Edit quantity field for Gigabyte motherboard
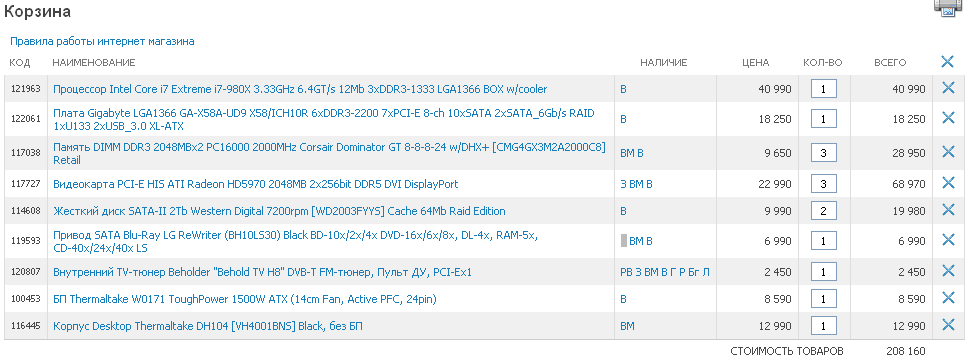This screenshot has width=973, height=362. (823, 119)
